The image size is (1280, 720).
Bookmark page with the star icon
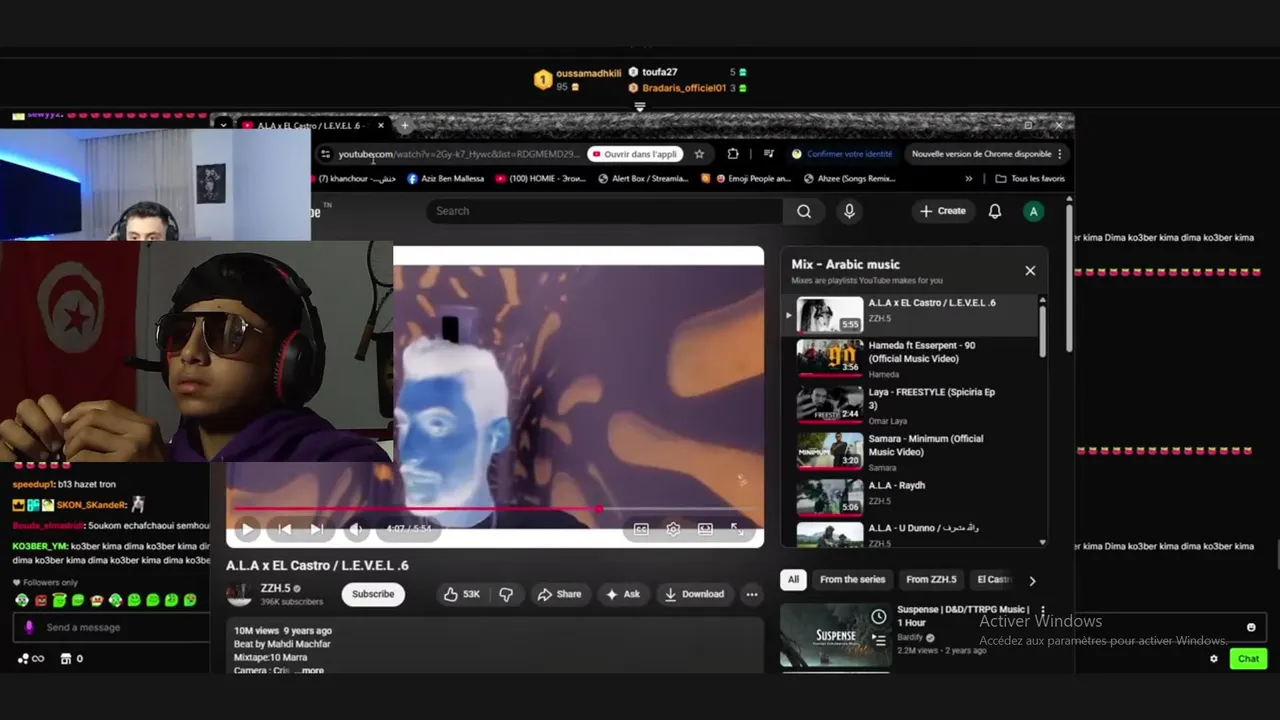click(699, 154)
